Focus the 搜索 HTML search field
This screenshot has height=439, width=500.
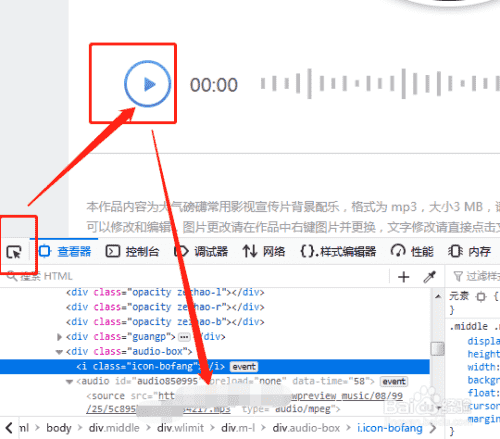pyautogui.click(x=197, y=276)
